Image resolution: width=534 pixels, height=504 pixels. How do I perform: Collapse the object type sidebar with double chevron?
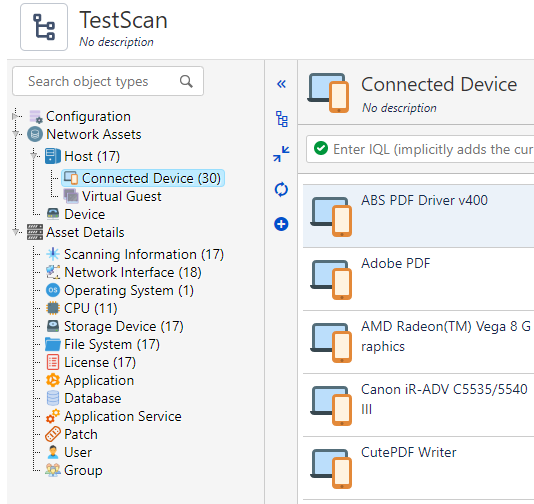281,84
